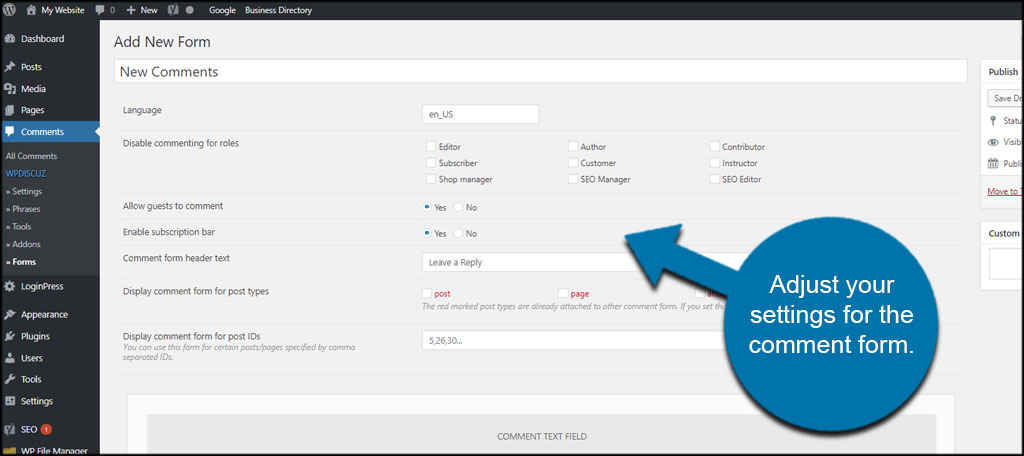Viewport: 1024px width, 456px height.
Task: Open the Dashboard menu item
Action: [42, 39]
